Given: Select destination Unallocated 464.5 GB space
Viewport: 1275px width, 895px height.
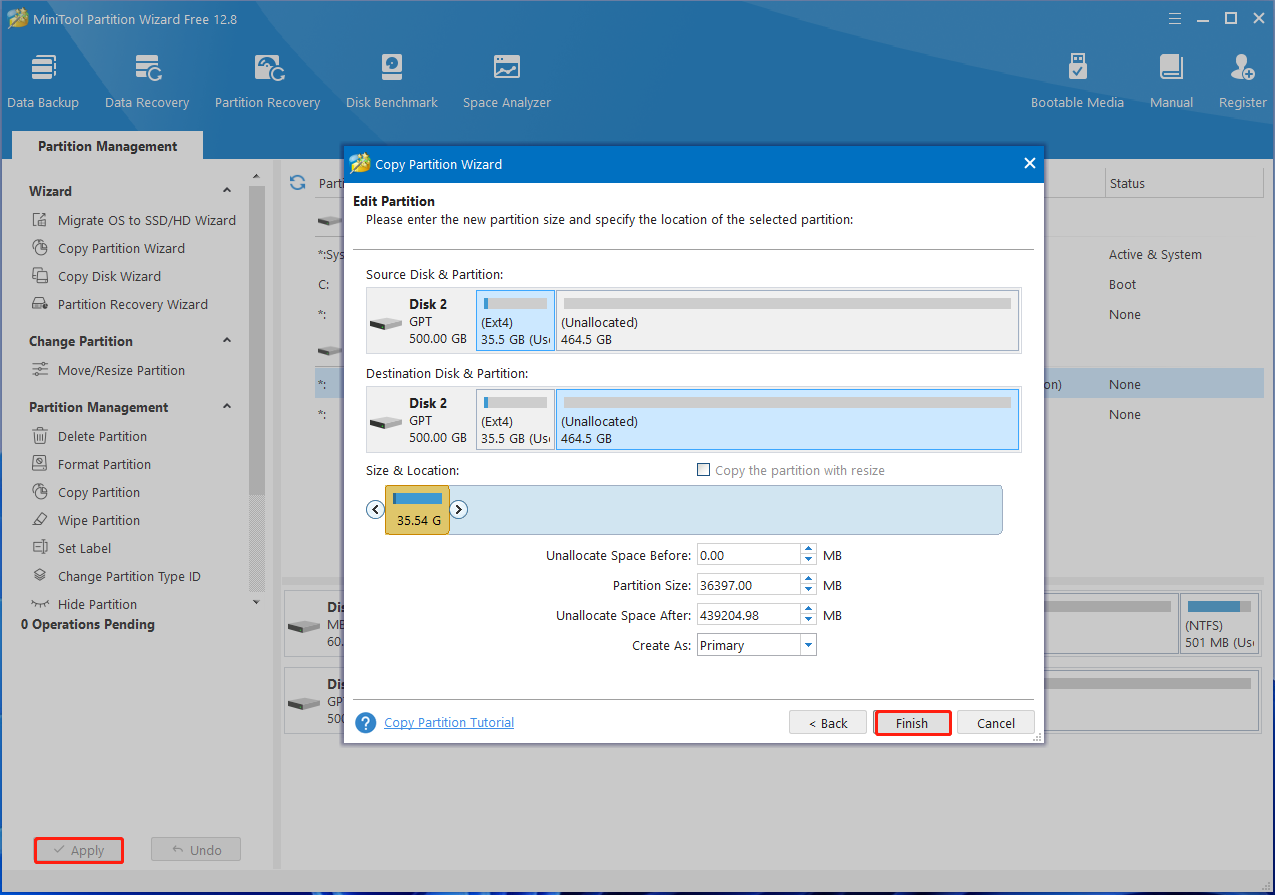Looking at the screenshot, I should pyautogui.click(x=787, y=419).
